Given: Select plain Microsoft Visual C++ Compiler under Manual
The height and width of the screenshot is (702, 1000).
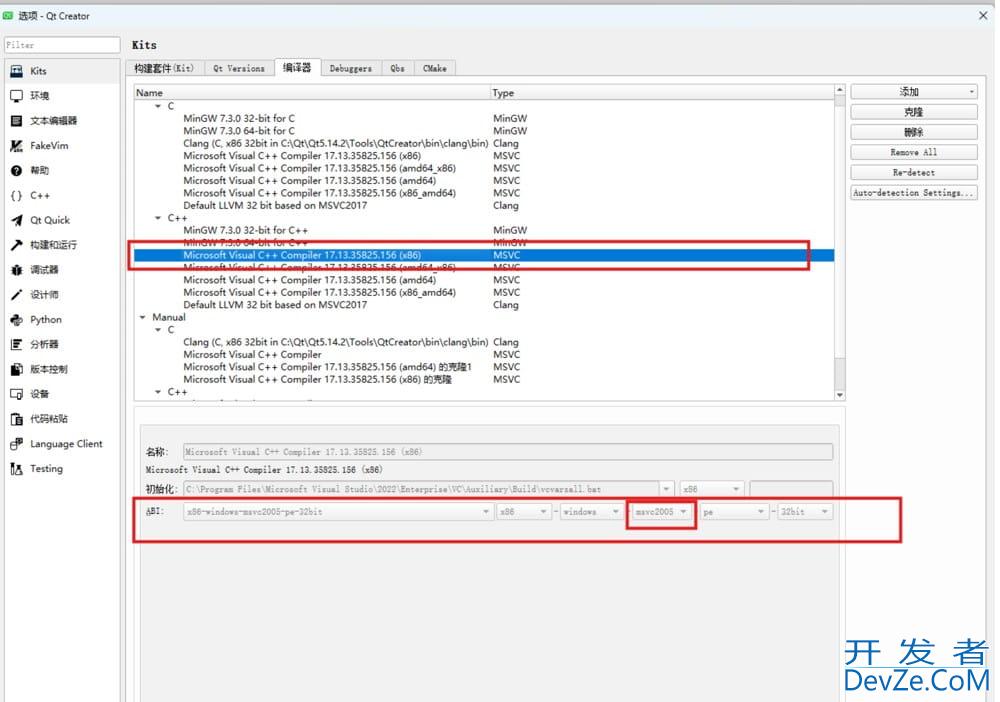Looking at the screenshot, I should 253,355.
